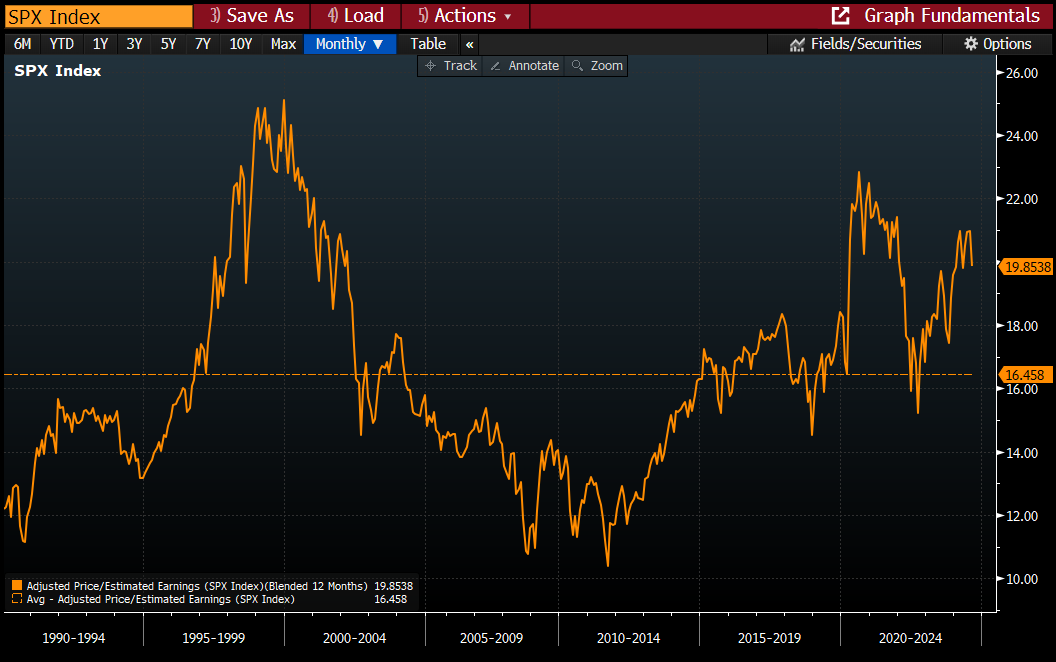
Task: Click the 2000-2004 x-axis label
Action: coord(354,638)
